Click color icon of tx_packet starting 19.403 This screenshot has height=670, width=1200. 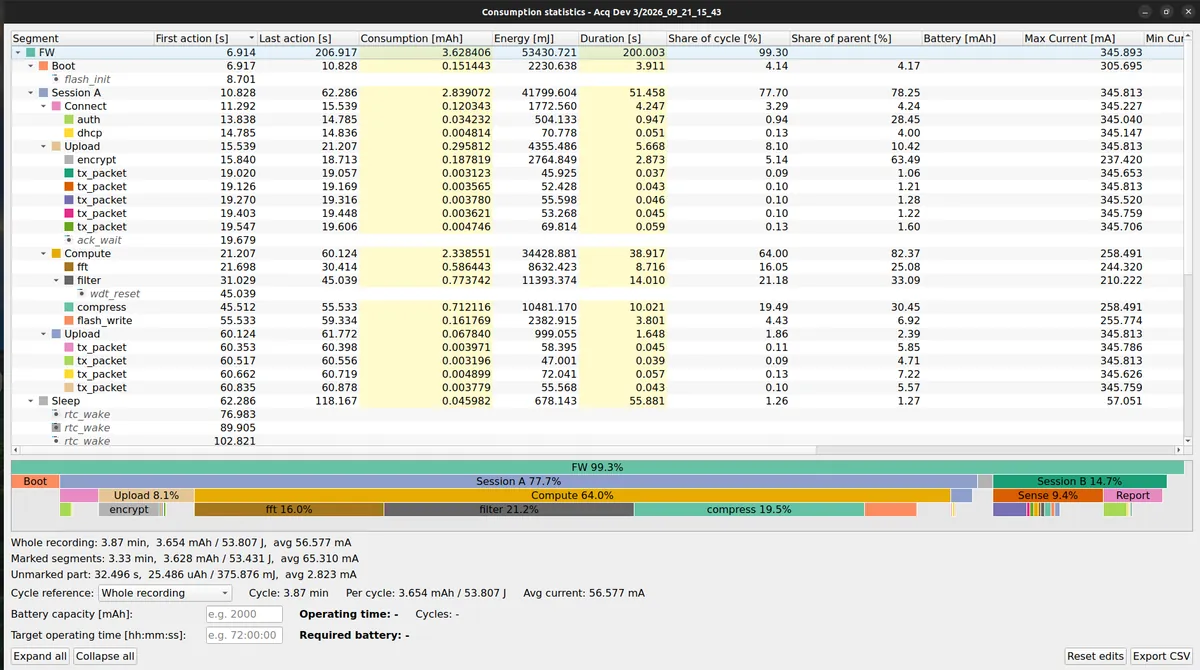(x=69, y=213)
